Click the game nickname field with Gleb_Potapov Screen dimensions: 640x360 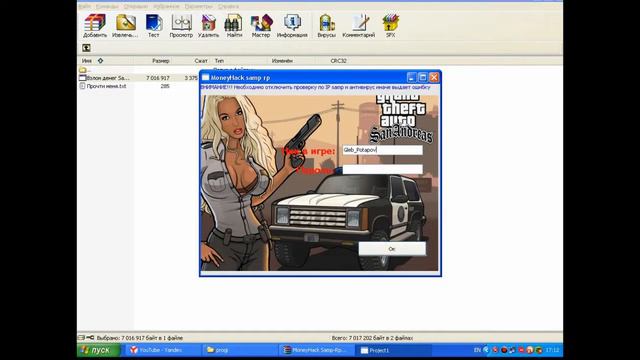click(x=382, y=150)
